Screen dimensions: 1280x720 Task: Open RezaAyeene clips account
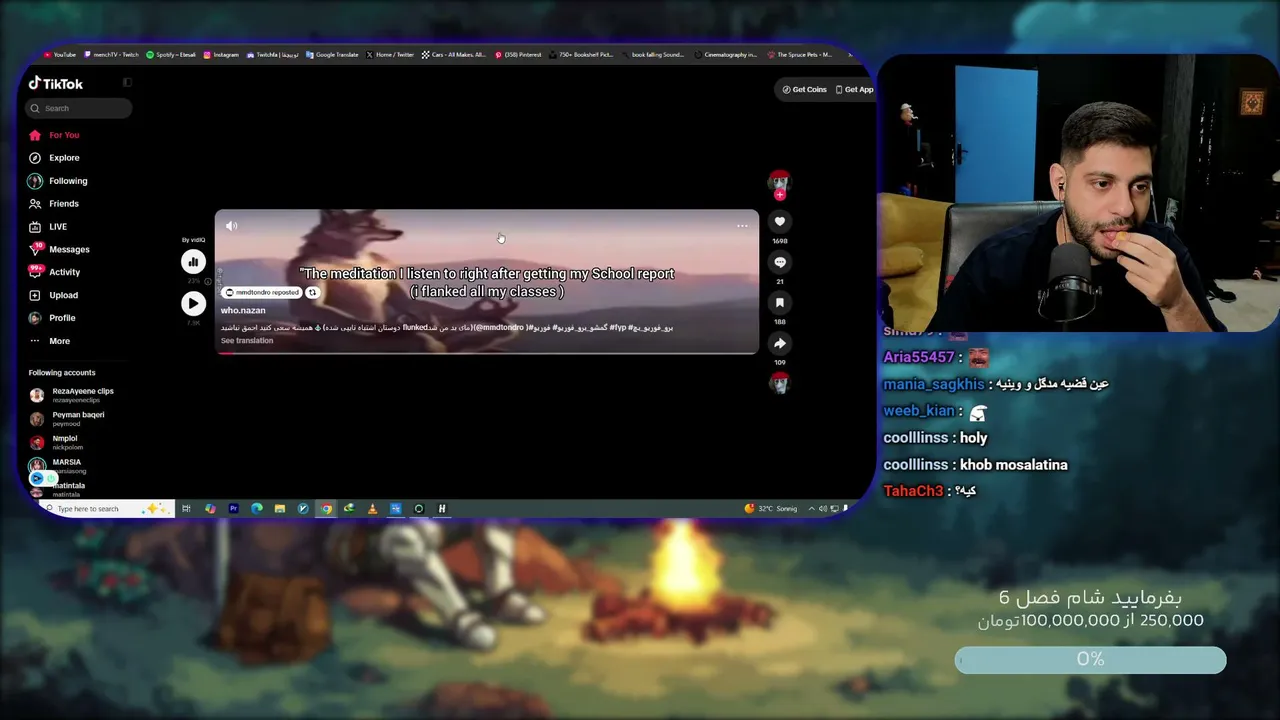click(72, 395)
